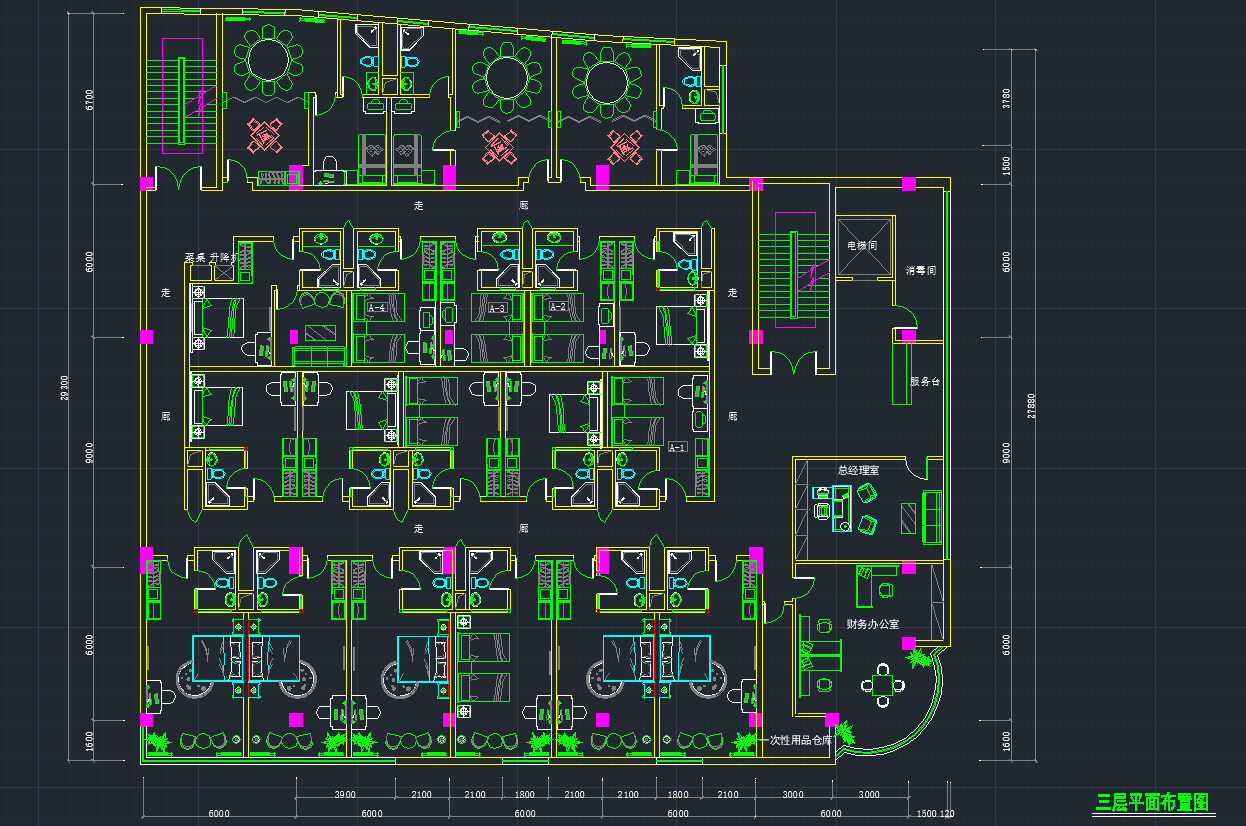Select the A-3 room tag
Viewport: 1246px width, 826px height.
click(496, 308)
